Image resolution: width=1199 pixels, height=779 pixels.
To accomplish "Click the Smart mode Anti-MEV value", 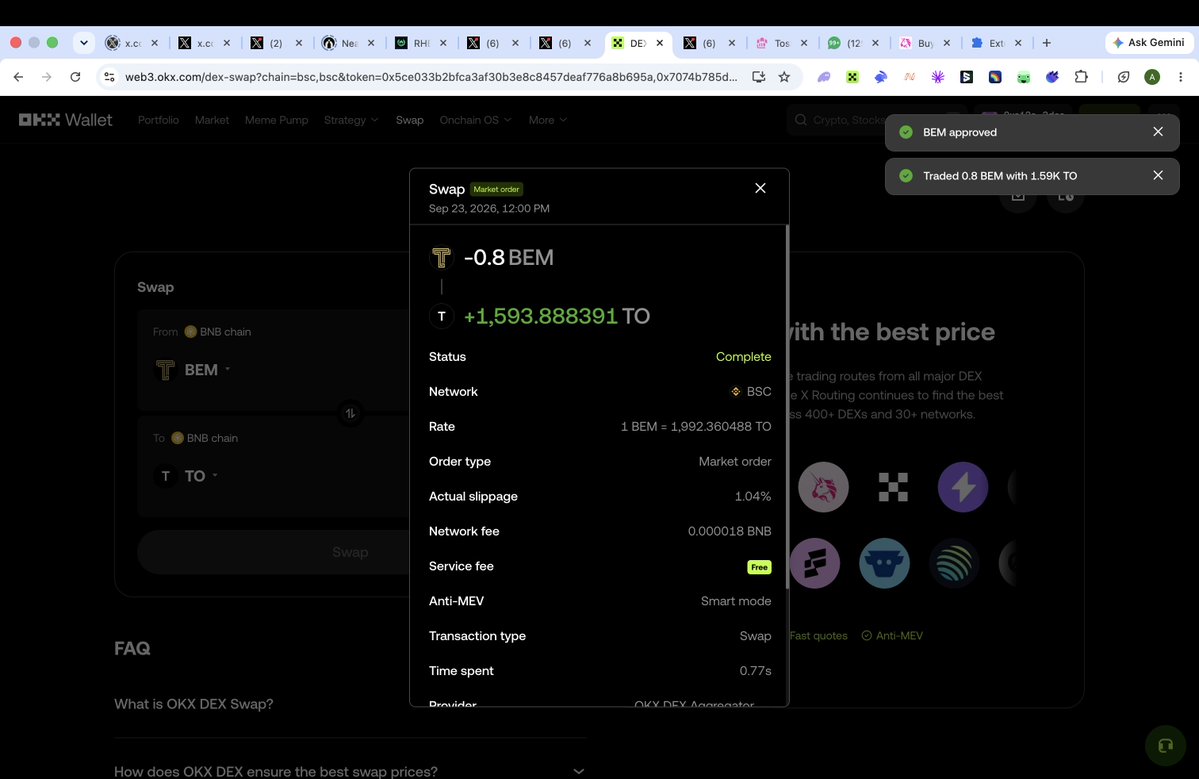I will click(736, 601).
